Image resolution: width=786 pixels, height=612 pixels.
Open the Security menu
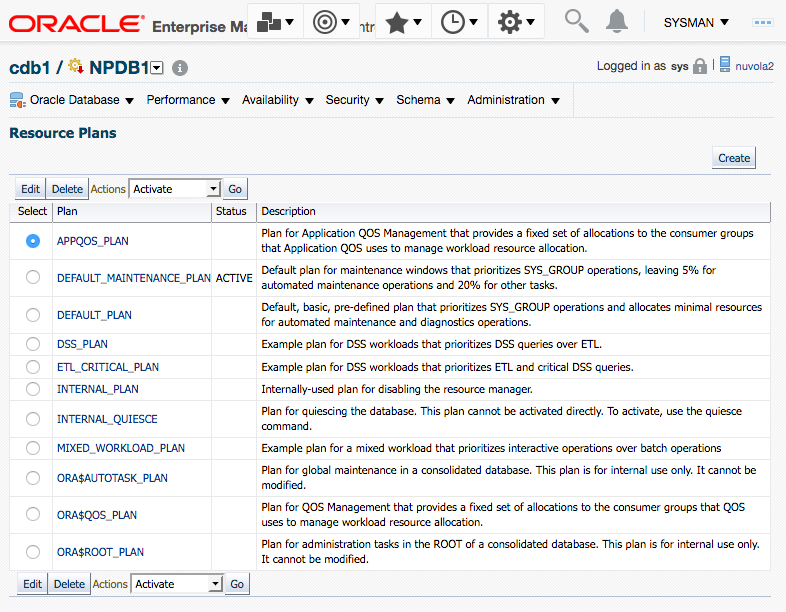[354, 100]
